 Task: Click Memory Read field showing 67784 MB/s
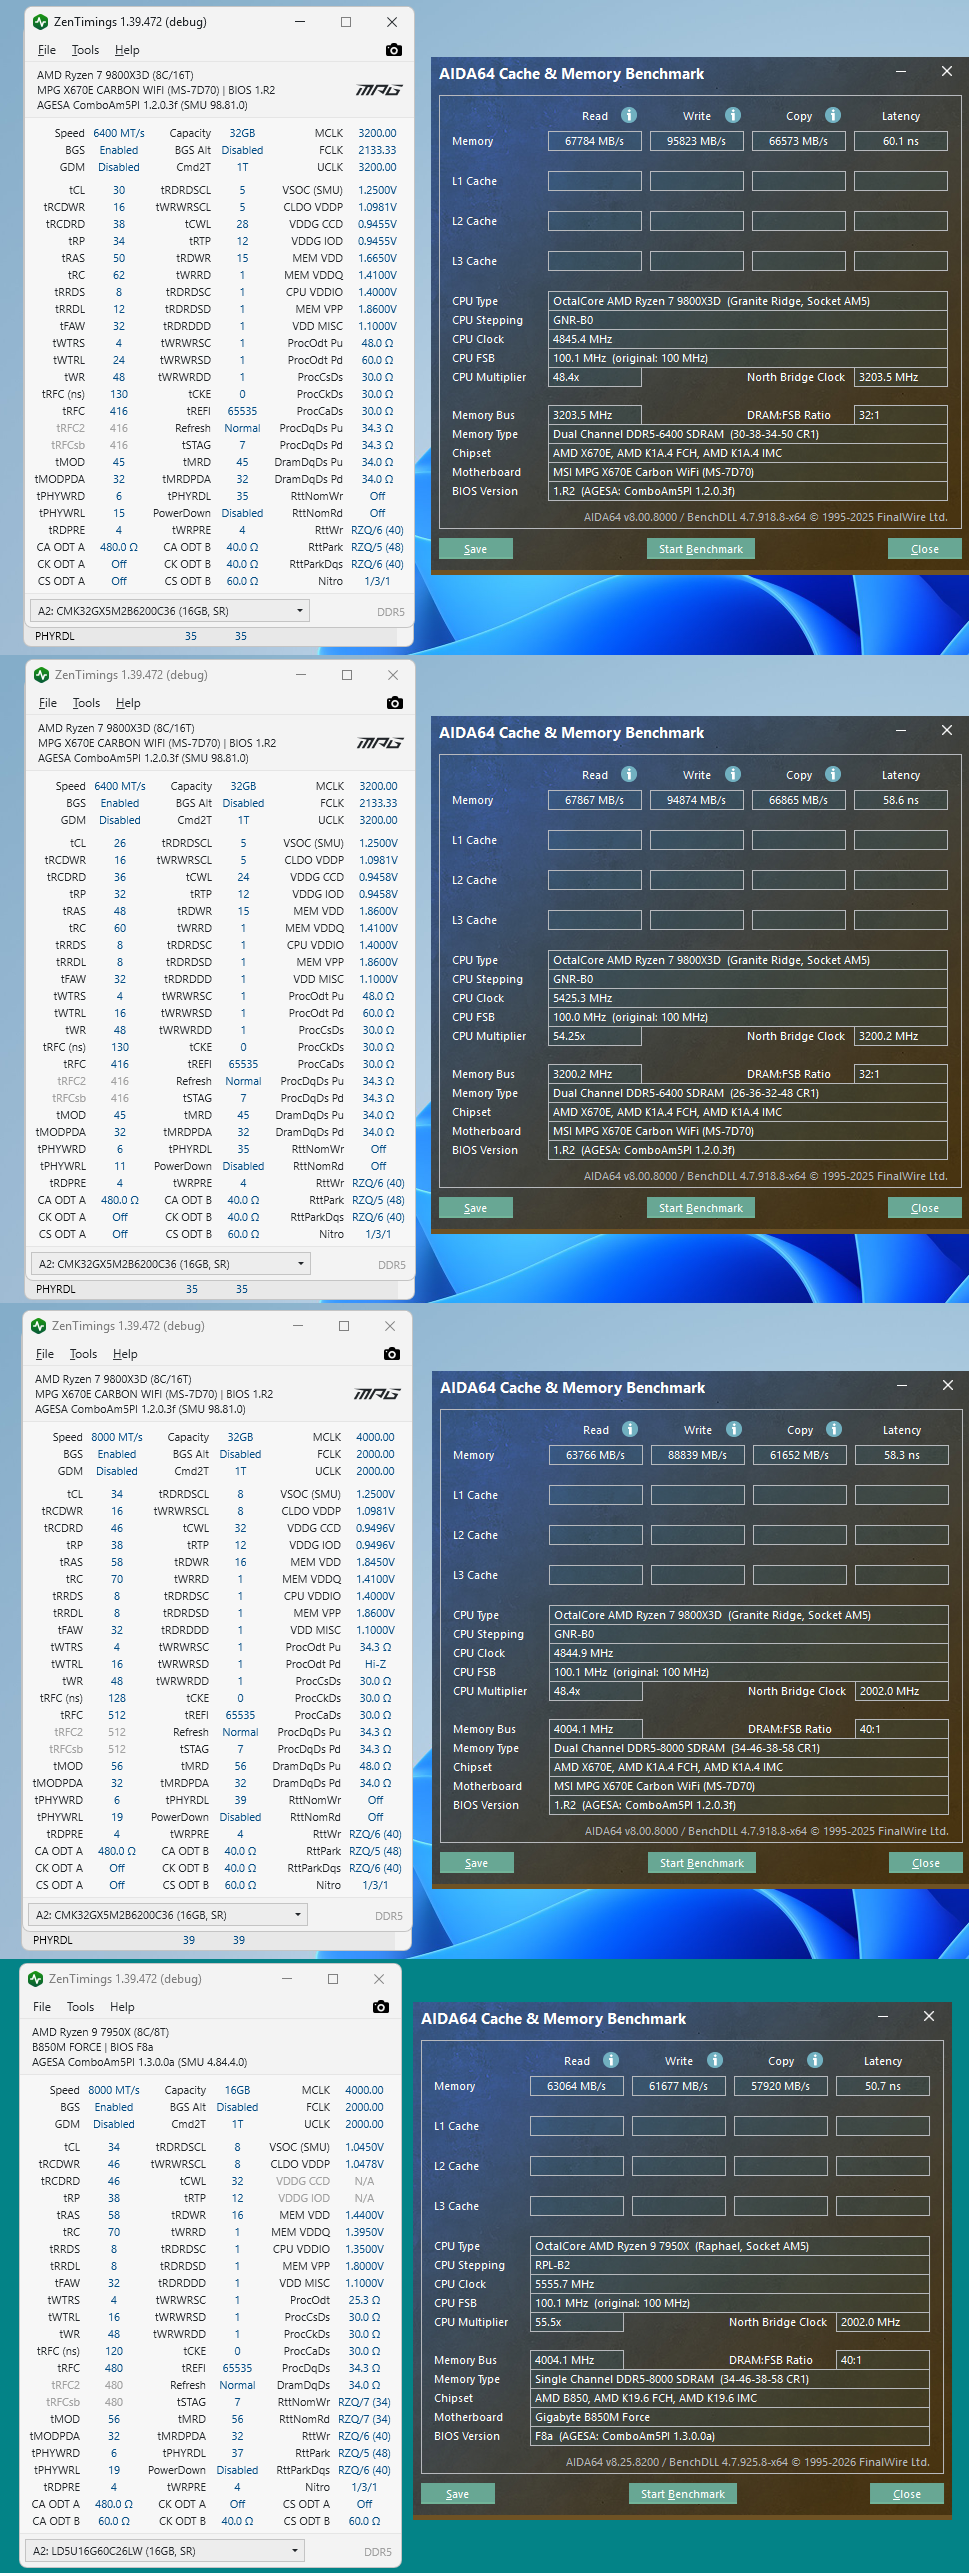coord(594,141)
